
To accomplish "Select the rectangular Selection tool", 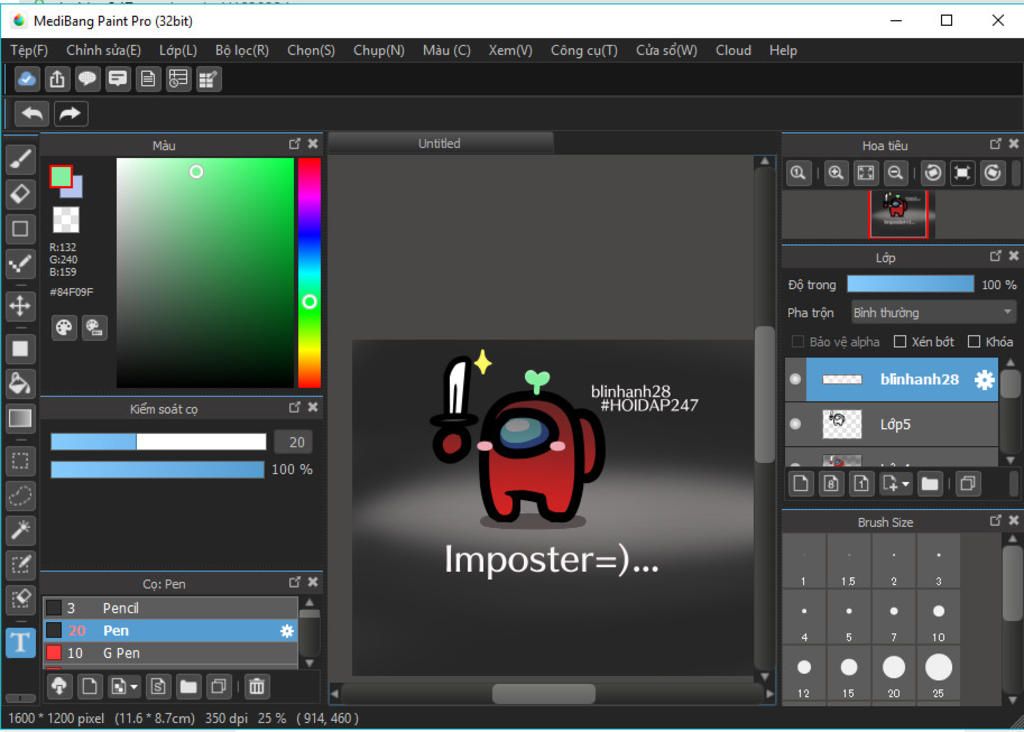I will (20, 460).
